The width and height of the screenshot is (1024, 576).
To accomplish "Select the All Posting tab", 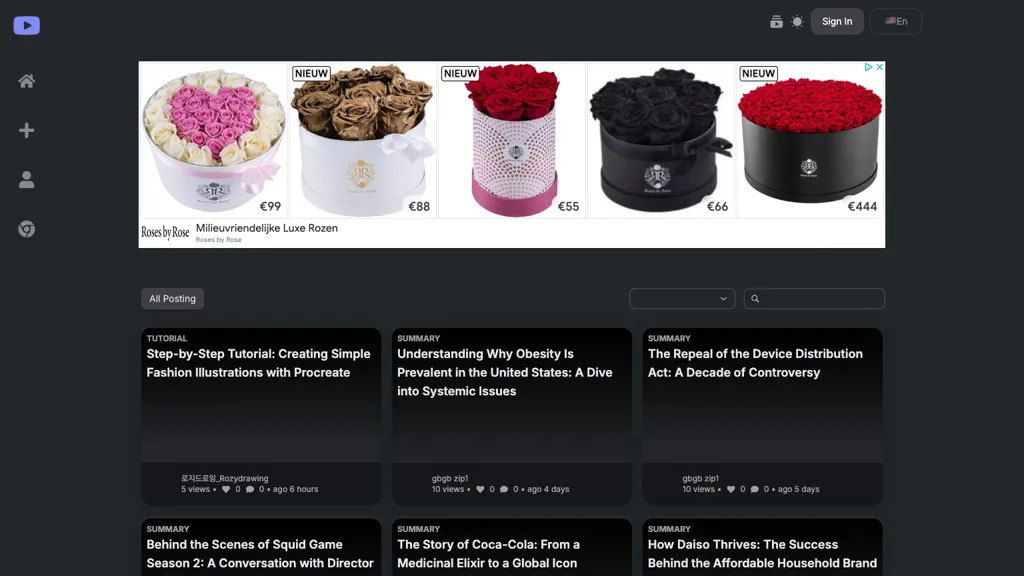I will click(172, 298).
